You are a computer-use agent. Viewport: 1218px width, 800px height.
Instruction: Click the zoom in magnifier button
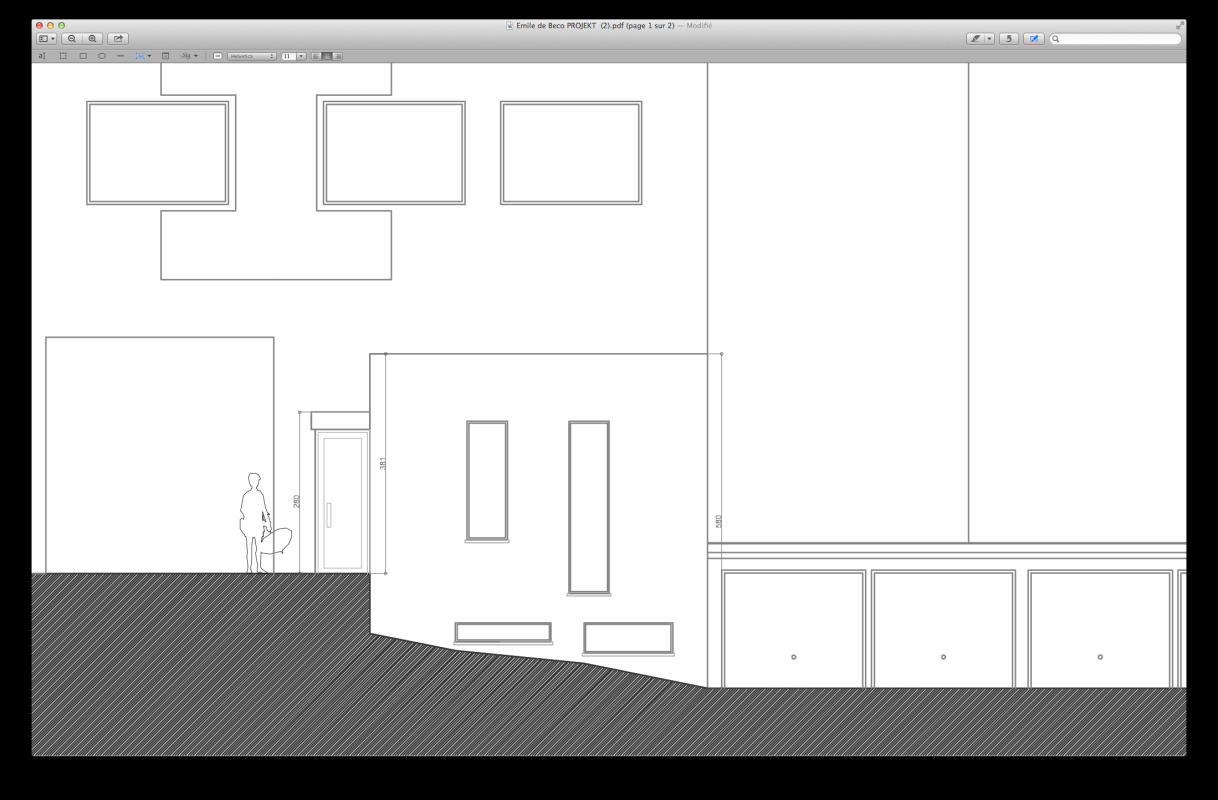(93, 39)
